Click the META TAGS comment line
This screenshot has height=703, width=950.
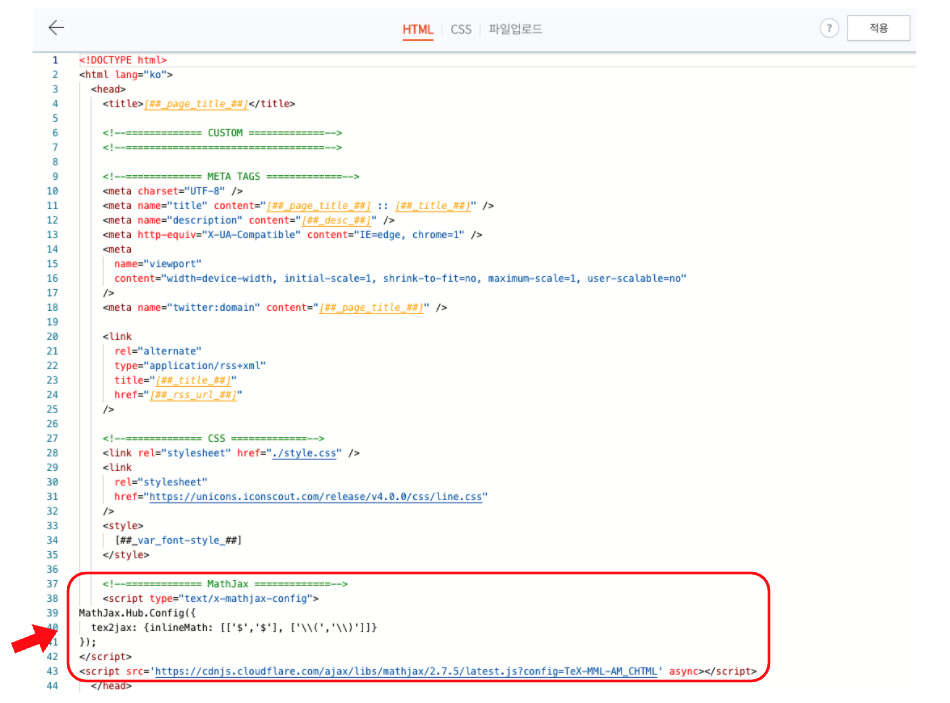coord(231,176)
